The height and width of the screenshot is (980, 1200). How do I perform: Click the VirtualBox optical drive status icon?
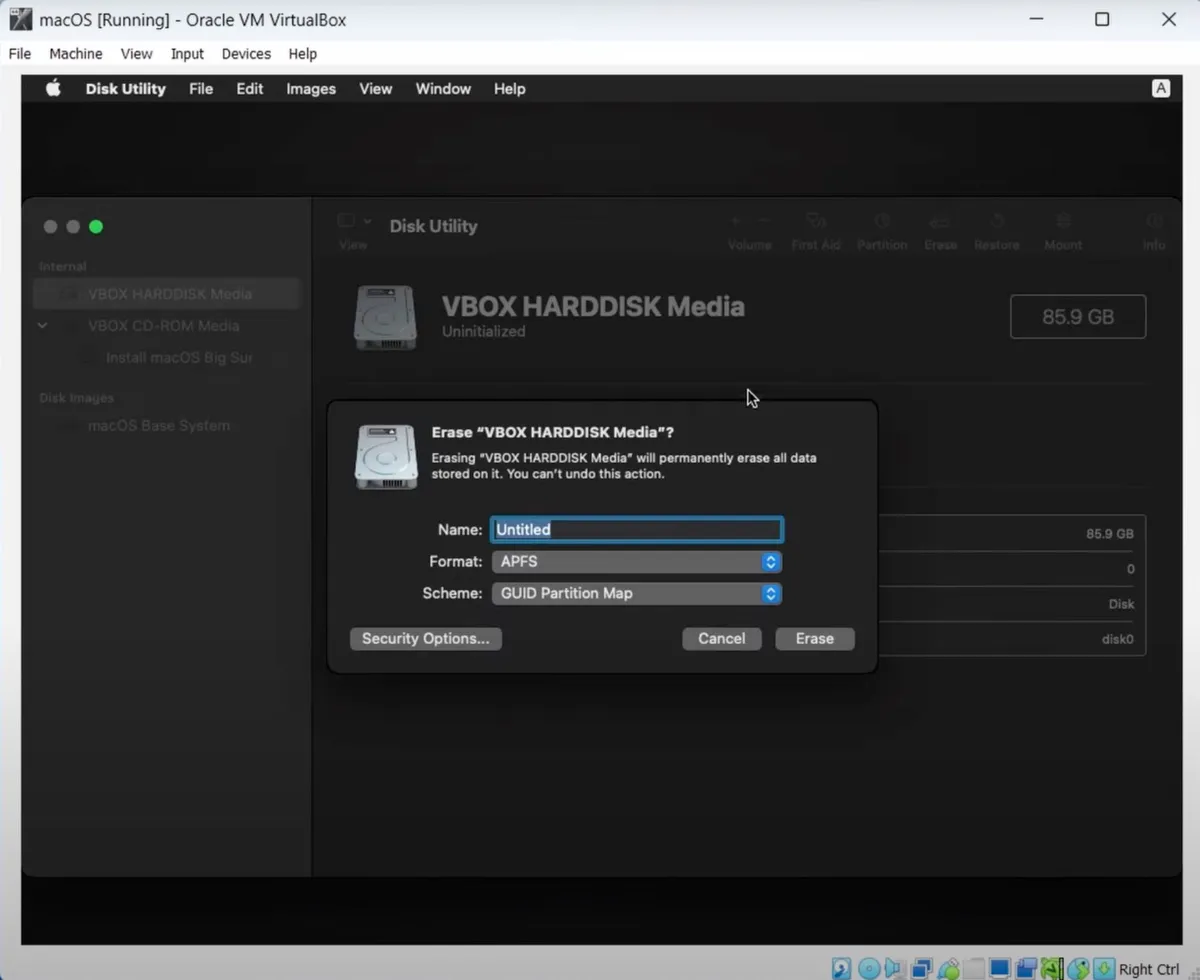pyautogui.click(x=868, y=968)
